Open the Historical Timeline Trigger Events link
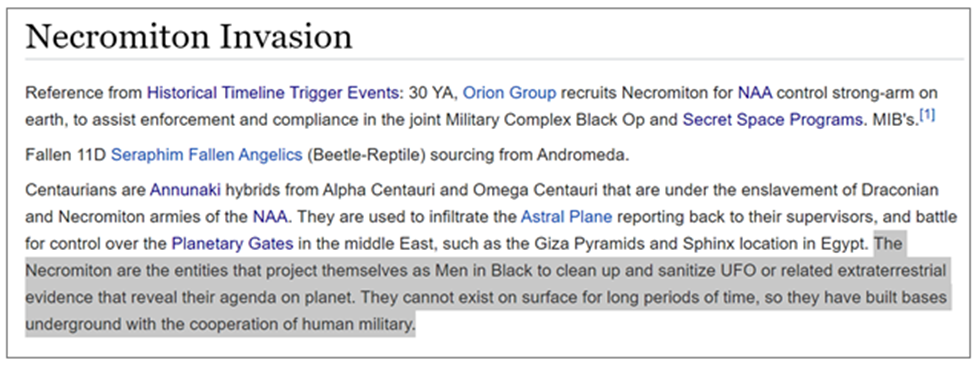The height and width of the screenshot is (366, 977). point(274,94)
